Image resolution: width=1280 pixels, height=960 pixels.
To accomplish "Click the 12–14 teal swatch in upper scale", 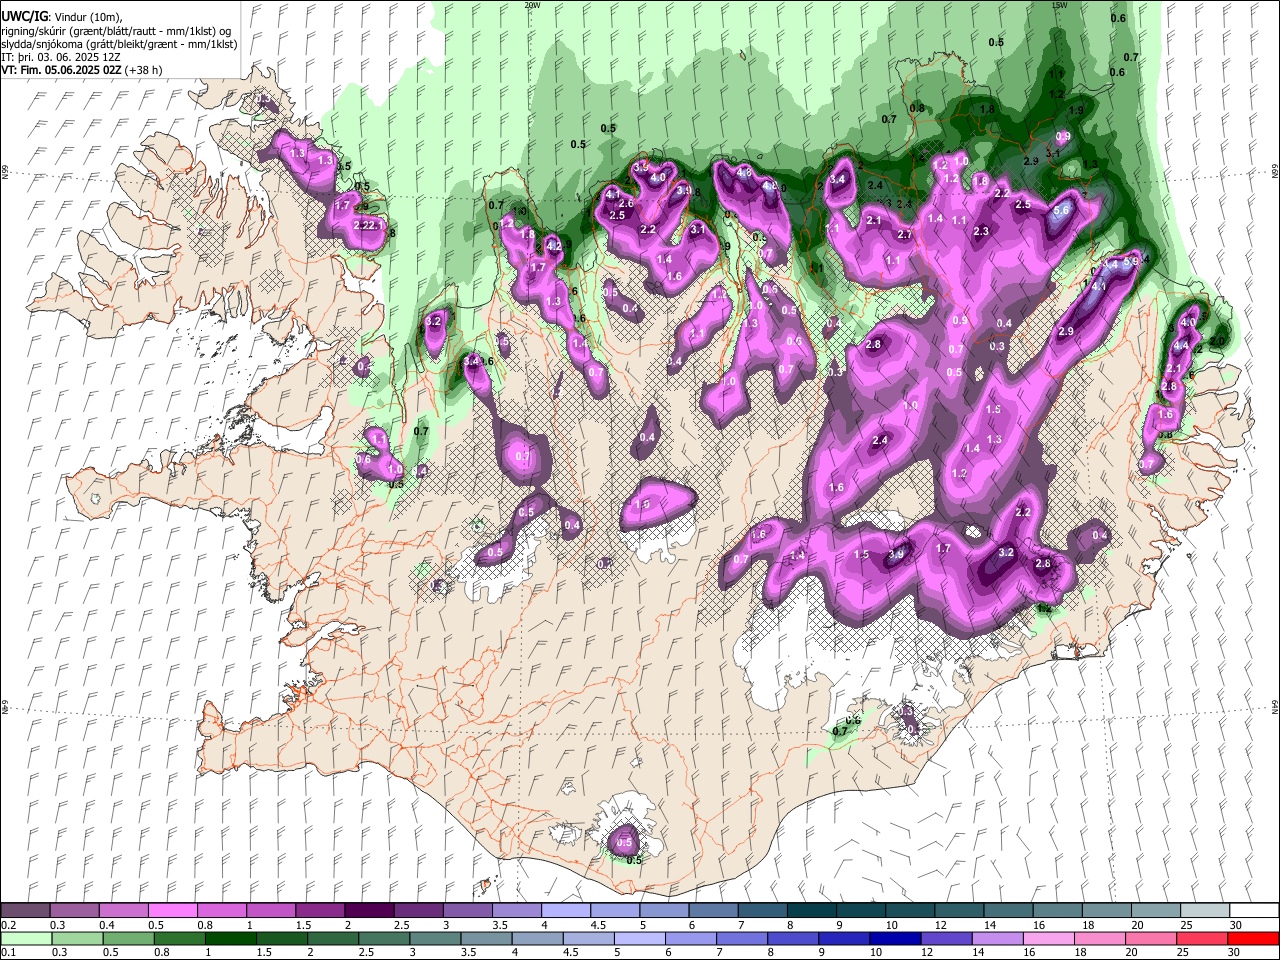I will [957, 910].
